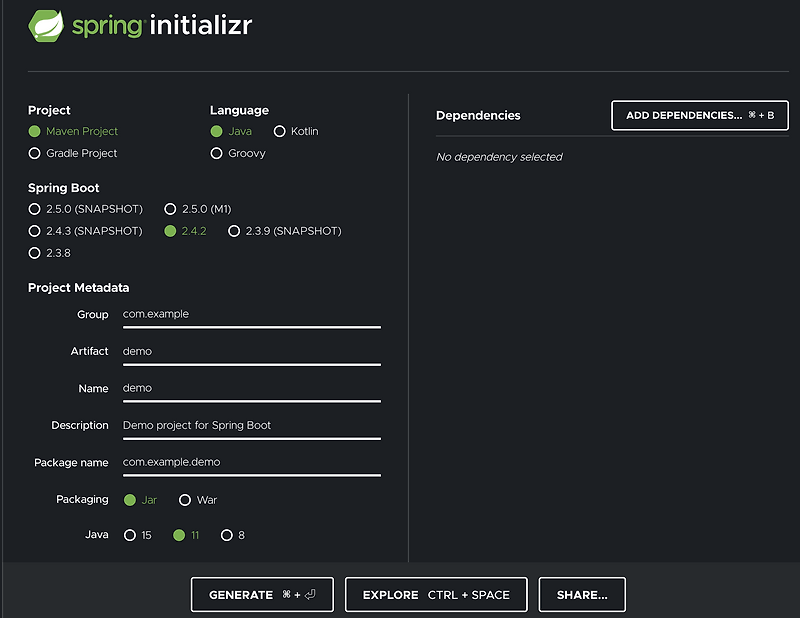
Task: Select Spring Boot version 2.3.8
Action: click(35, 253)
